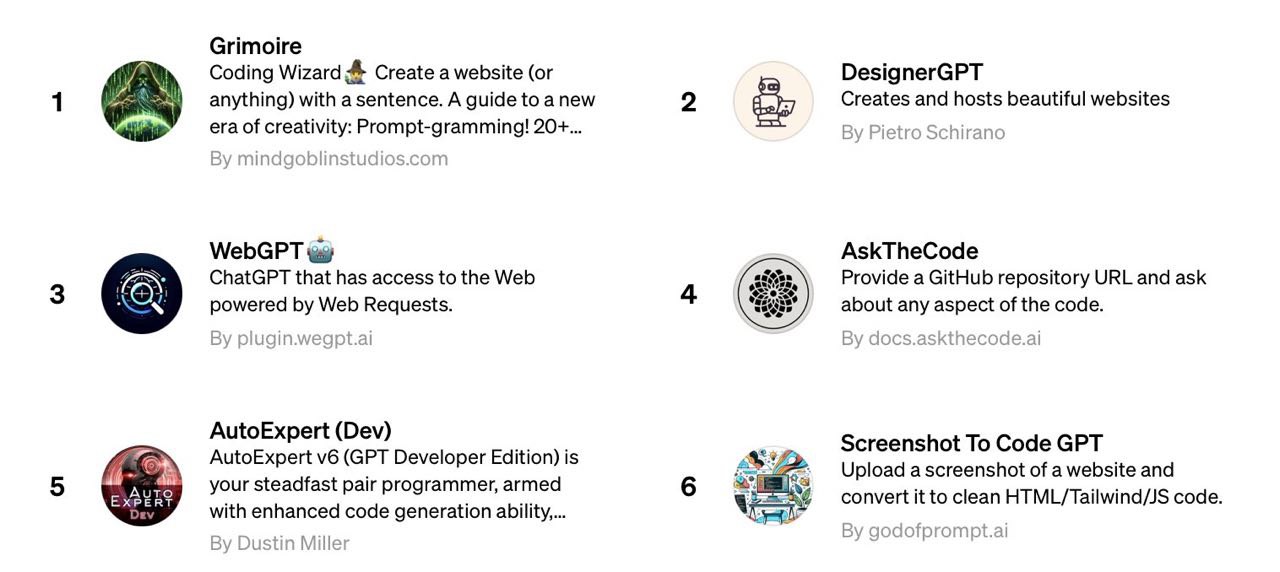This screenshot has height=572, width=1280.
Task: Click the godofprompt.ai author text
Action: [x=925, y=530]
